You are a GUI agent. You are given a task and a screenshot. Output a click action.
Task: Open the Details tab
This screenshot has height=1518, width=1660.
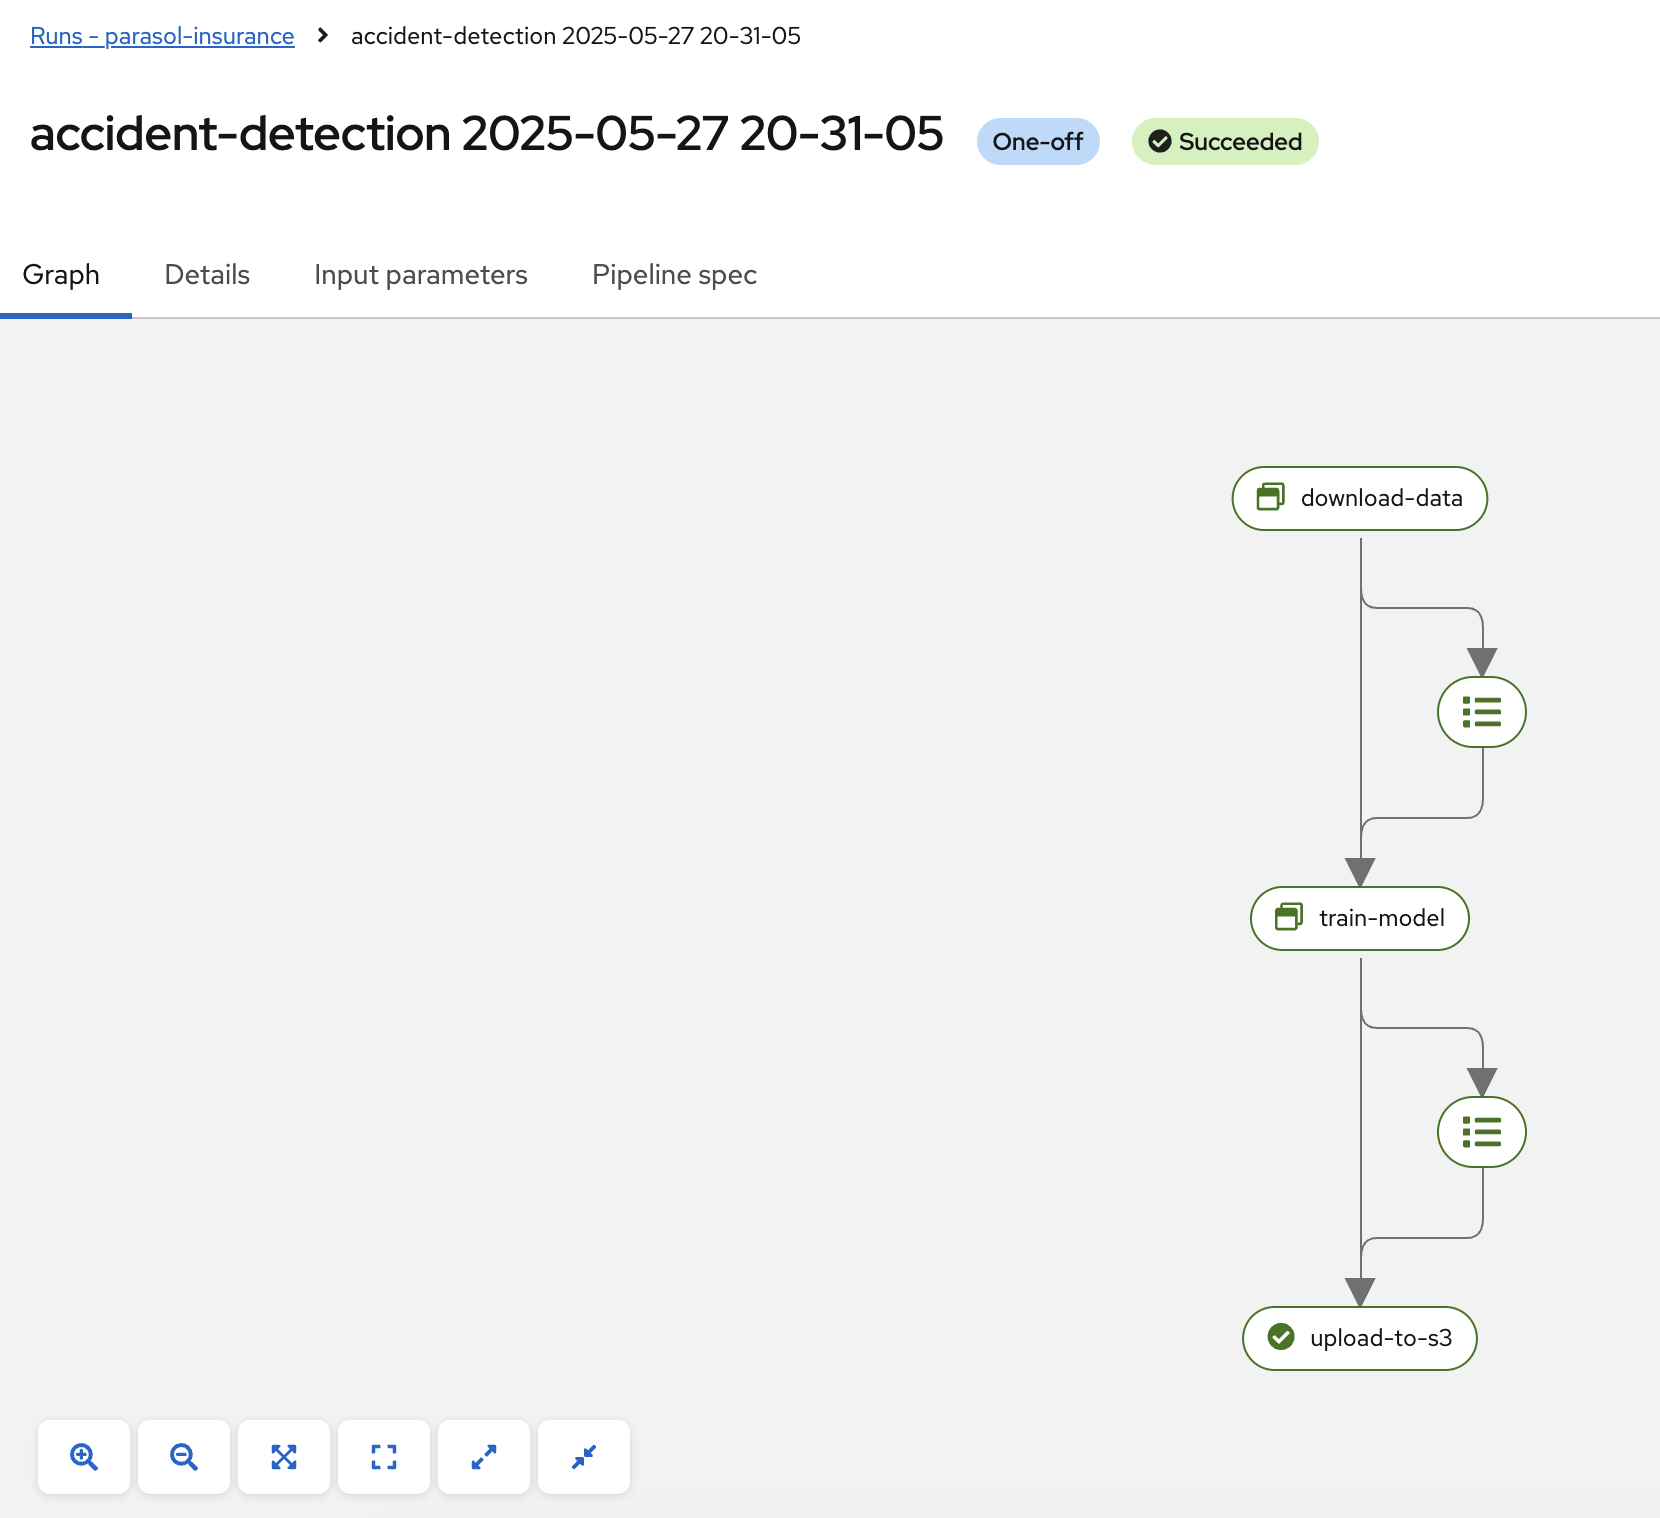(207, 275)
